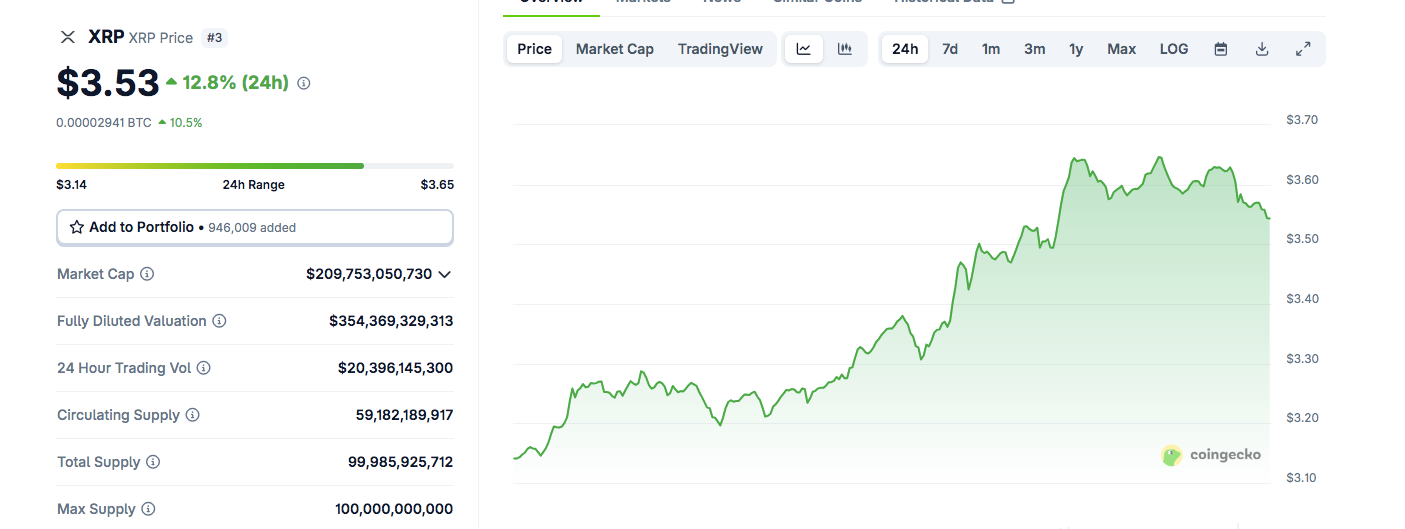Click the $3.65 range high value
This screenshot has height=529, width=1405.
[x=437, y=185]
